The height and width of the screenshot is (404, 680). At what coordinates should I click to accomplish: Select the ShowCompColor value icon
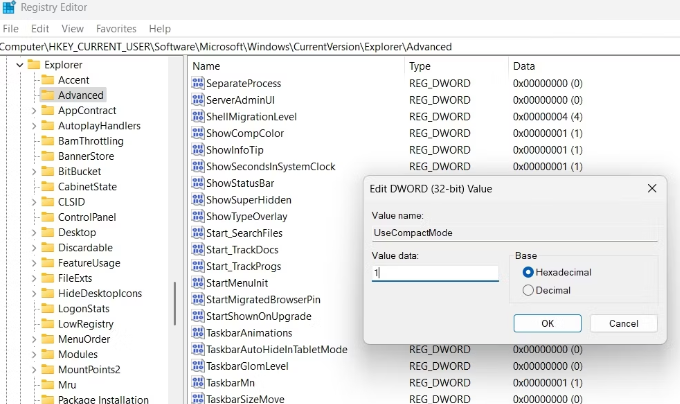pos(198,133)
